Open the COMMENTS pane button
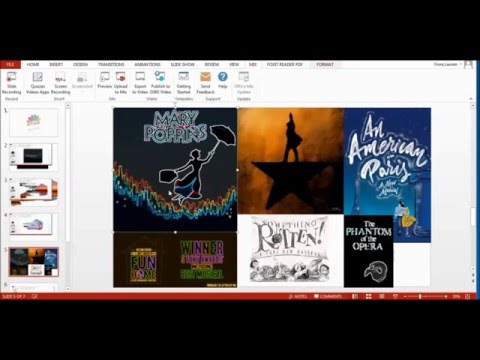The height and width of the screenshot is (360, 480). (328, 296)
